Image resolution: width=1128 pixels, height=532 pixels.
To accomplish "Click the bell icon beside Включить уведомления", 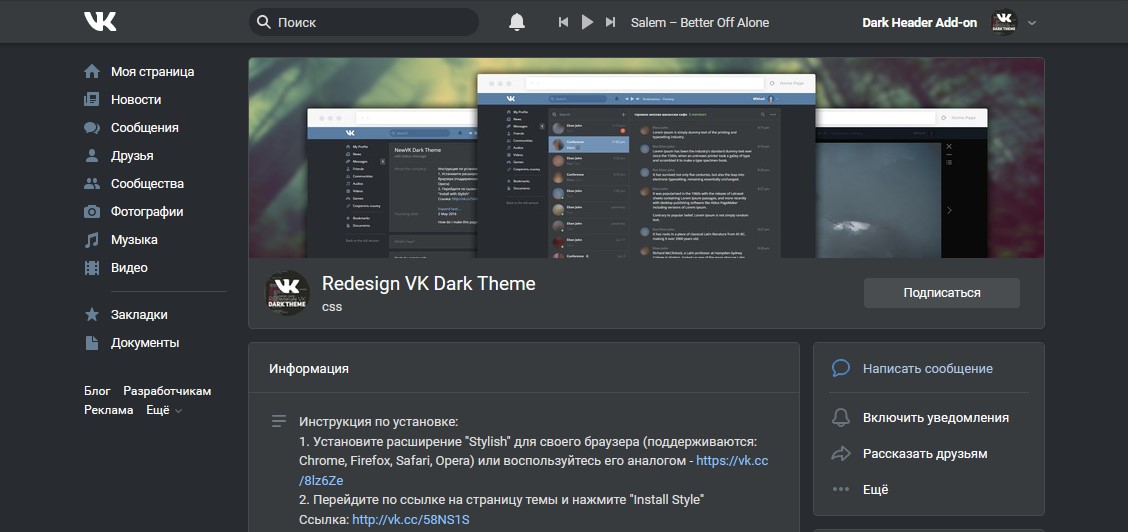I will [x=840, y=418].
